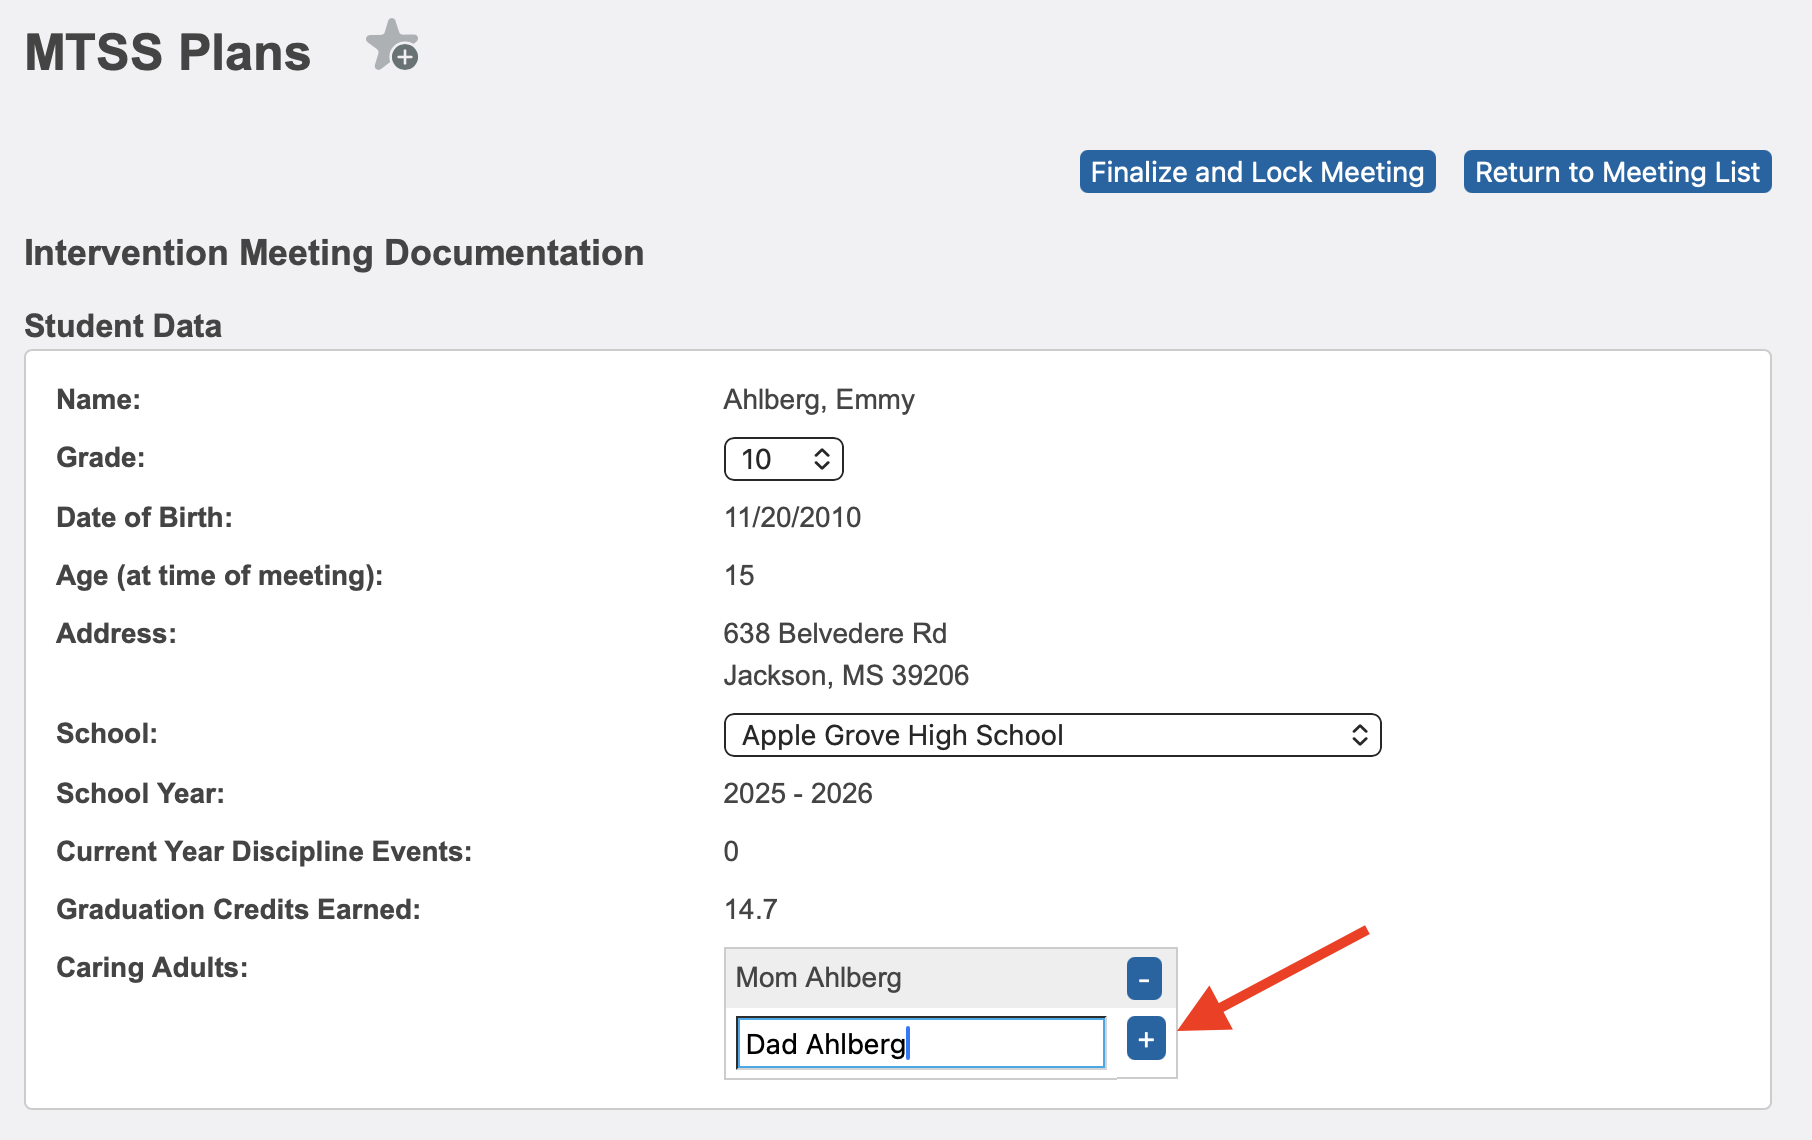
Task: Focus the Dad Ahlberg text input
Action: [x=919, y=1042]
